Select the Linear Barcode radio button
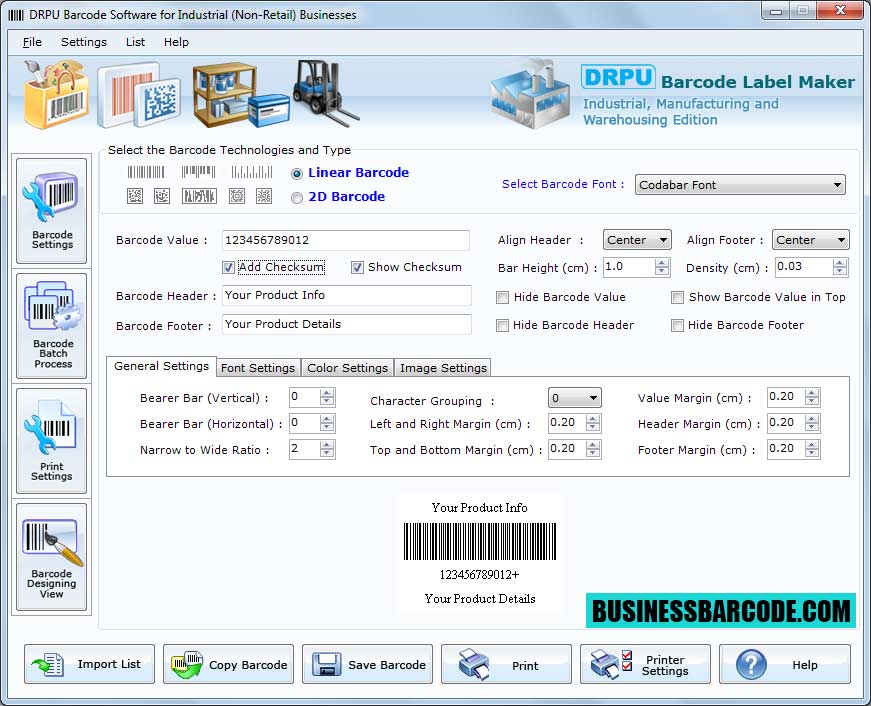Image resolution: width=871 pixels, height=706 pixels. [297, 174]
